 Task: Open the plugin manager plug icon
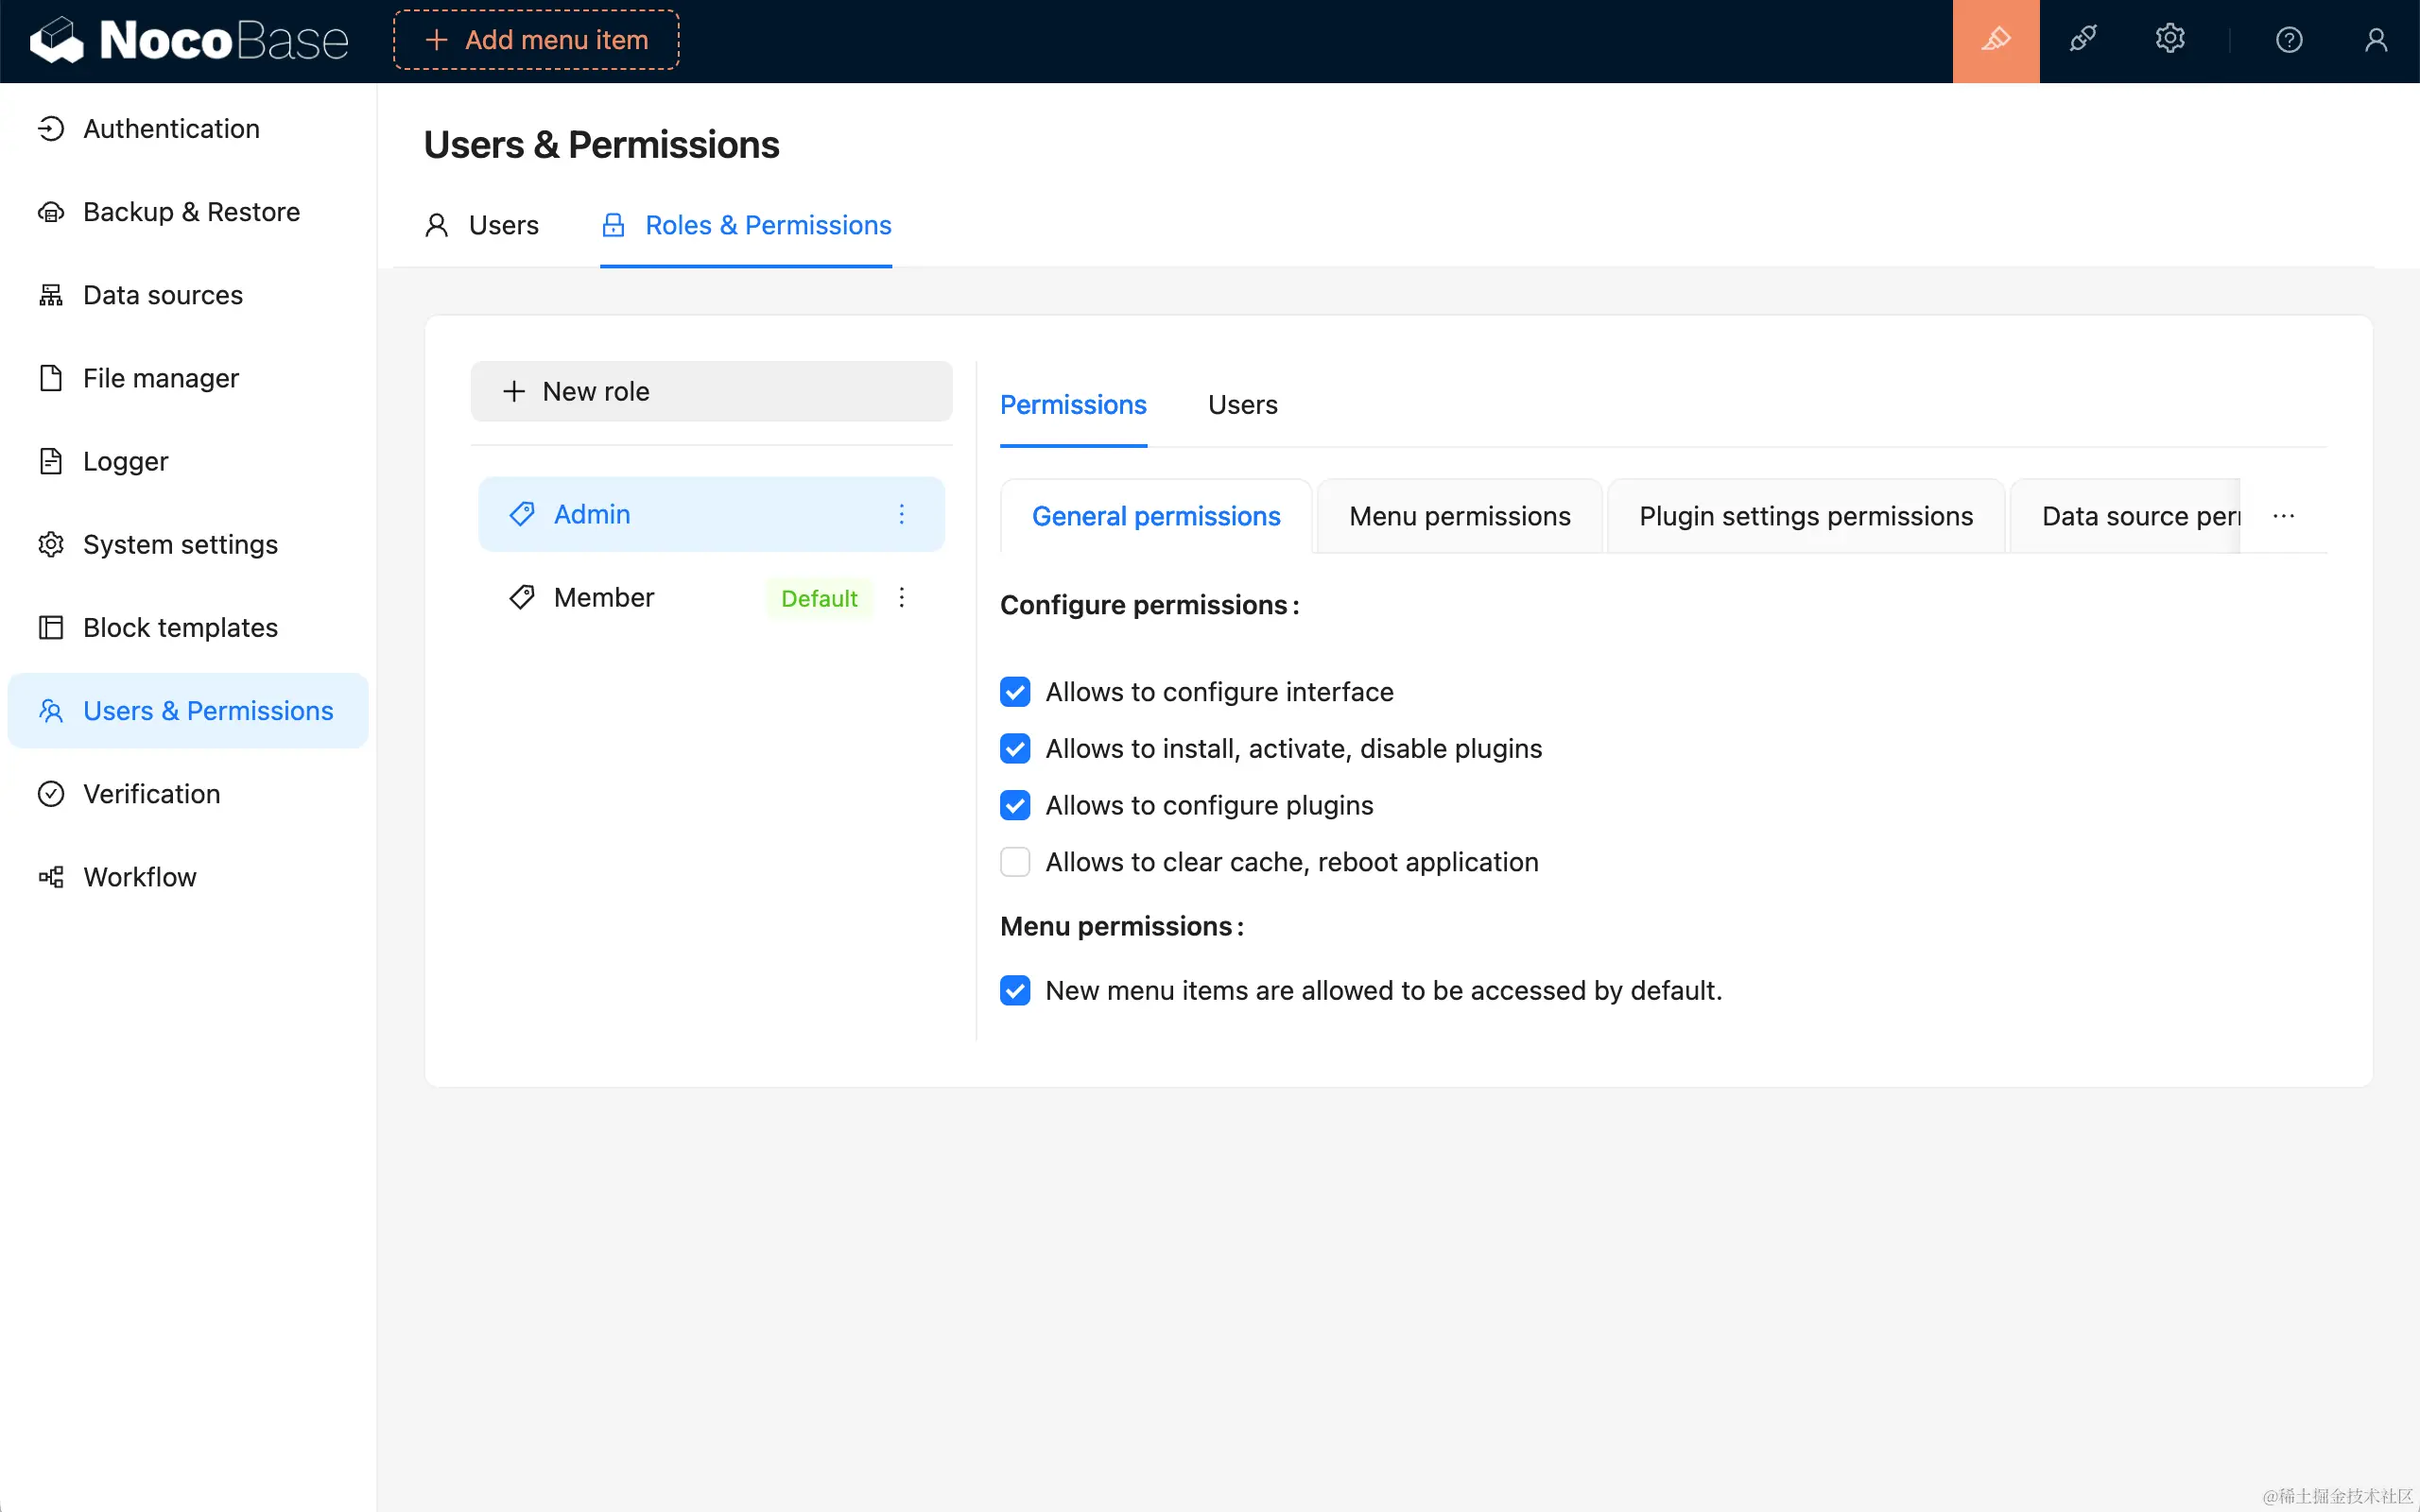[2082, 40]
